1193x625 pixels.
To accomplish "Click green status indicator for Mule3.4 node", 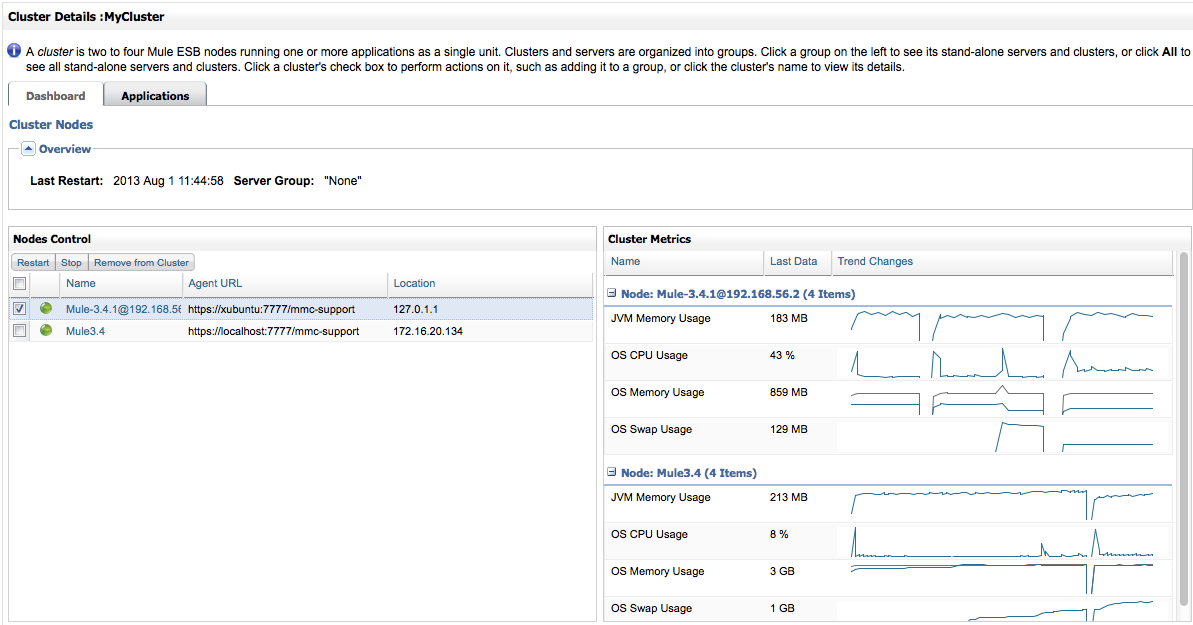I will [x=45, y=331].
